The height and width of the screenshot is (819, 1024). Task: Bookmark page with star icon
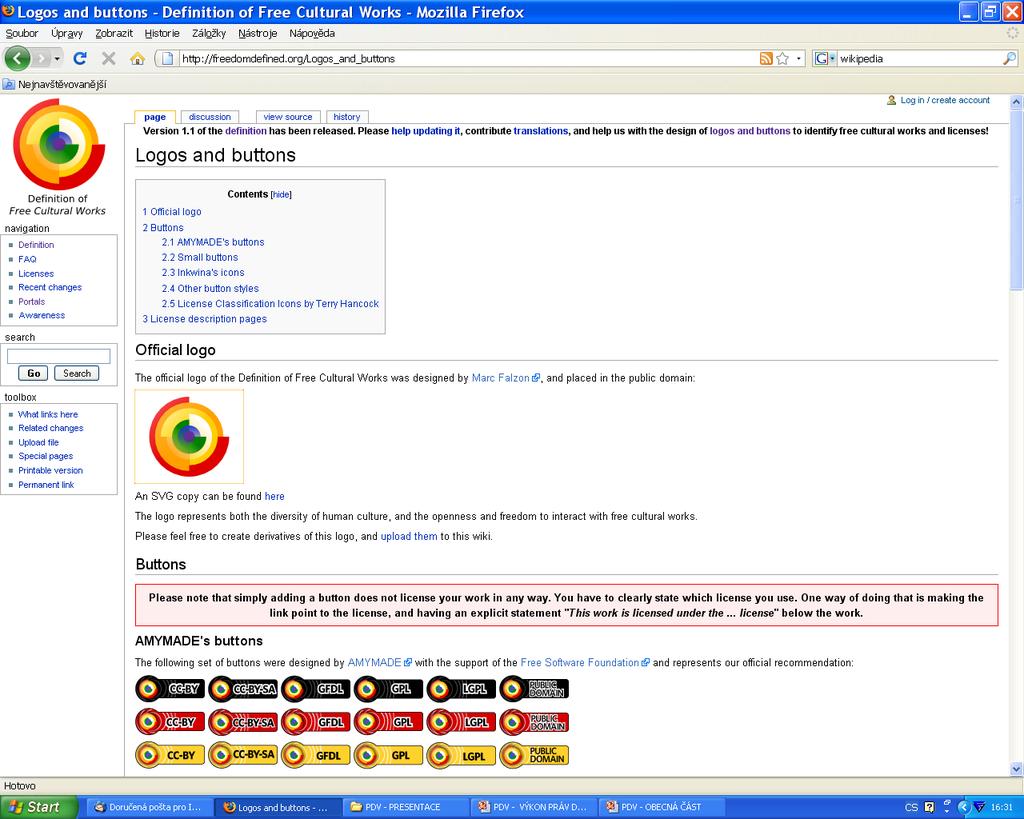[782, 59]
